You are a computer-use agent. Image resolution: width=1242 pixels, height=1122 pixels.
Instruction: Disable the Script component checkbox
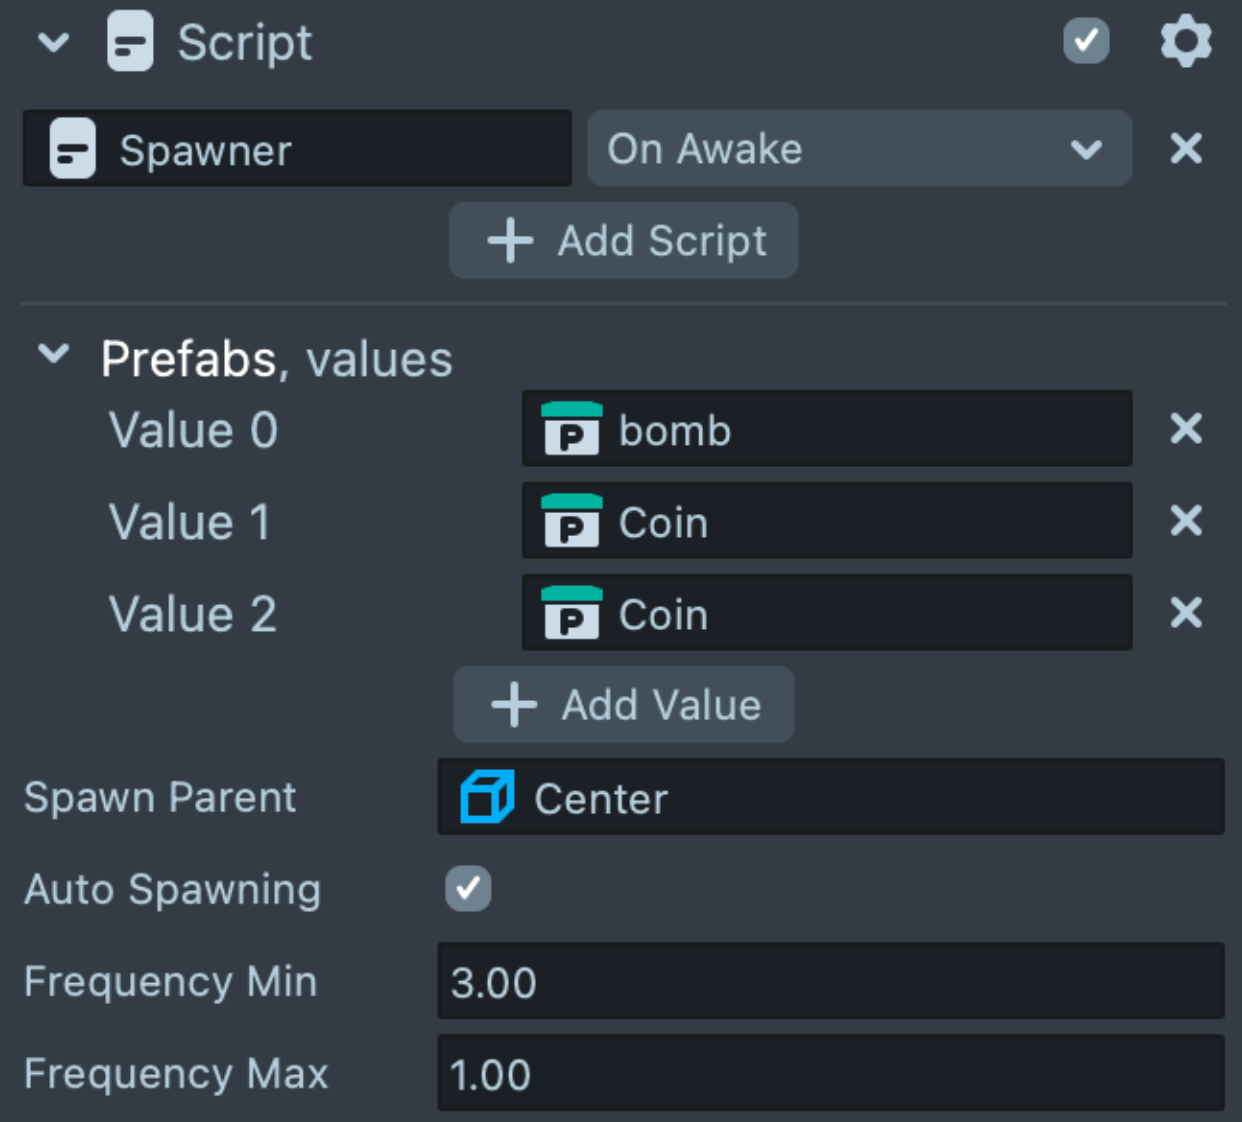[1086, 41]
